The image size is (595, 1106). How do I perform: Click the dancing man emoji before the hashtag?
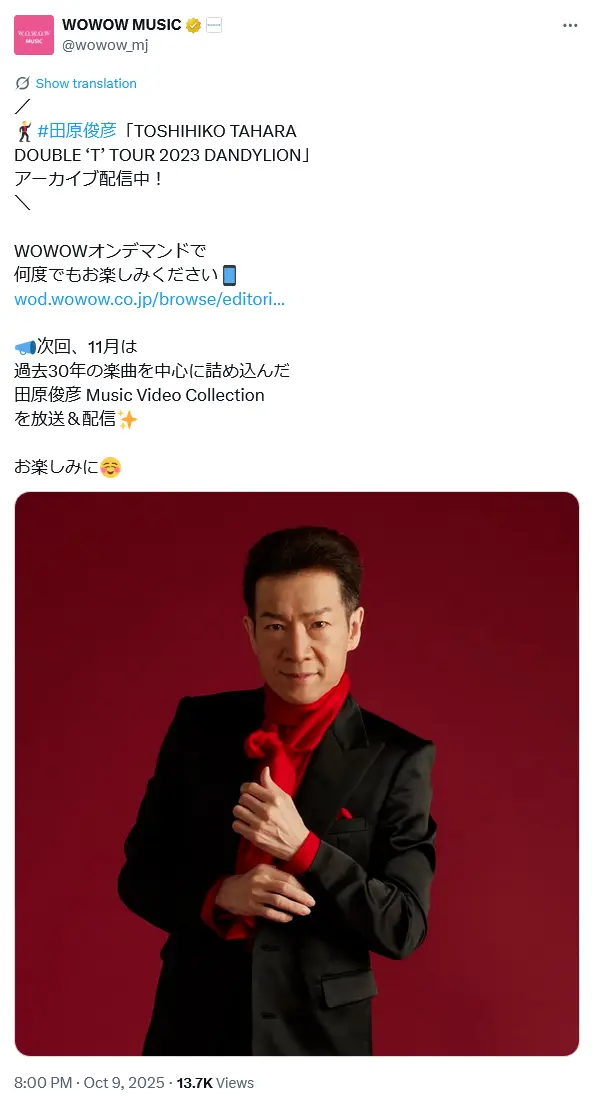pos(25,131)
